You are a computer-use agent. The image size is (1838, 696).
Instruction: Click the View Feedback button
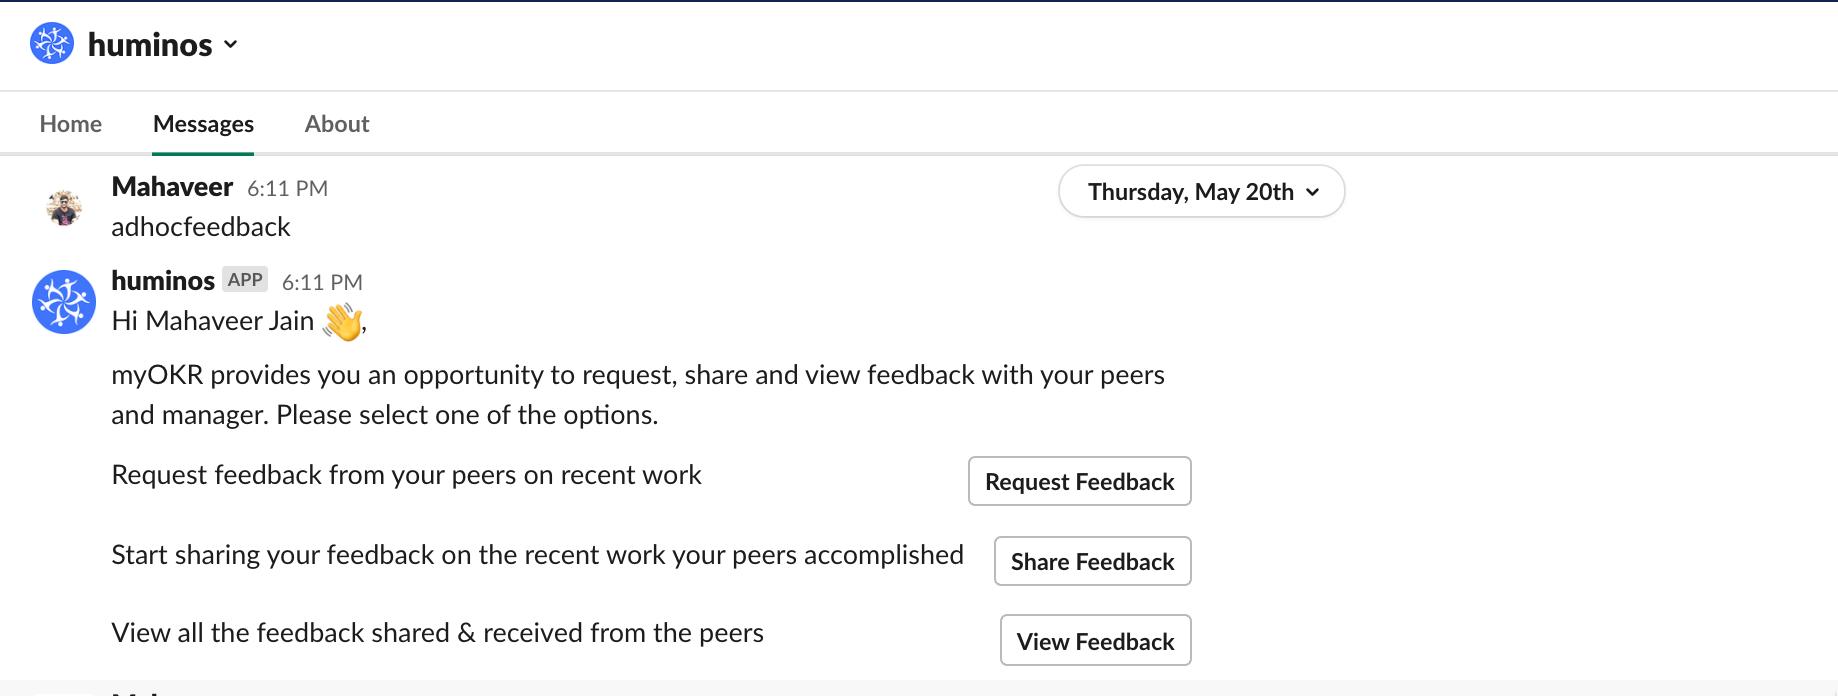(1096, 641)
